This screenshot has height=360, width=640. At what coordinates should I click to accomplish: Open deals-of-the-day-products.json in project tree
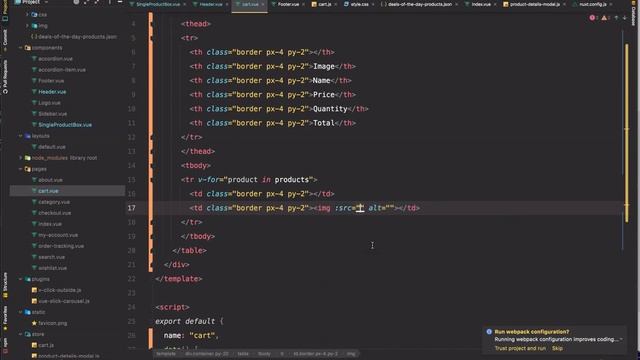coord(74,36)
